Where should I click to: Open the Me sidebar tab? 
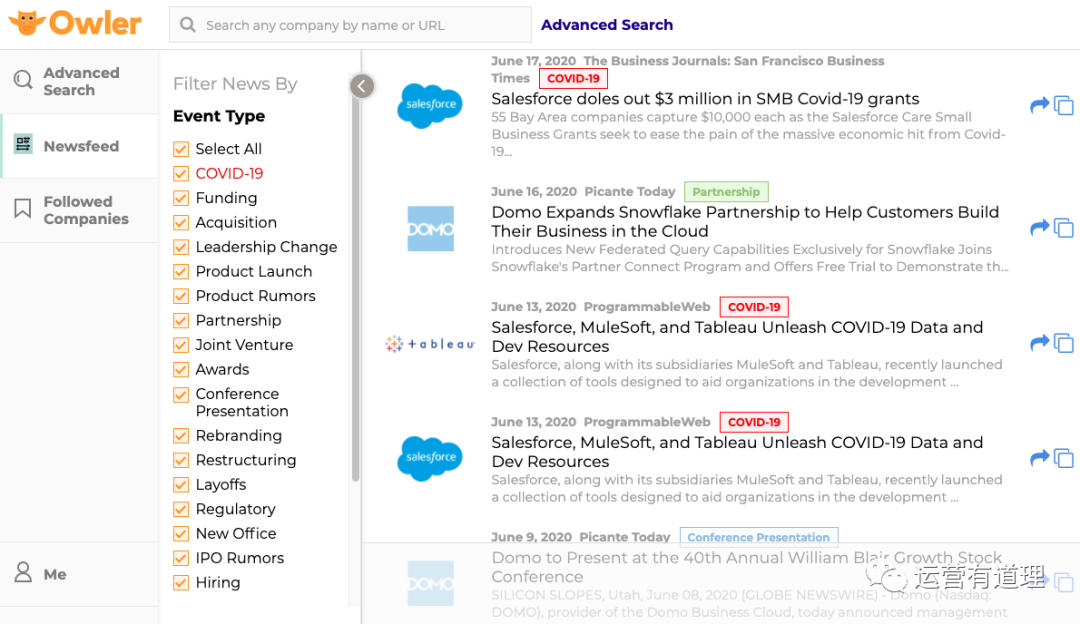(x=79, y=574)
